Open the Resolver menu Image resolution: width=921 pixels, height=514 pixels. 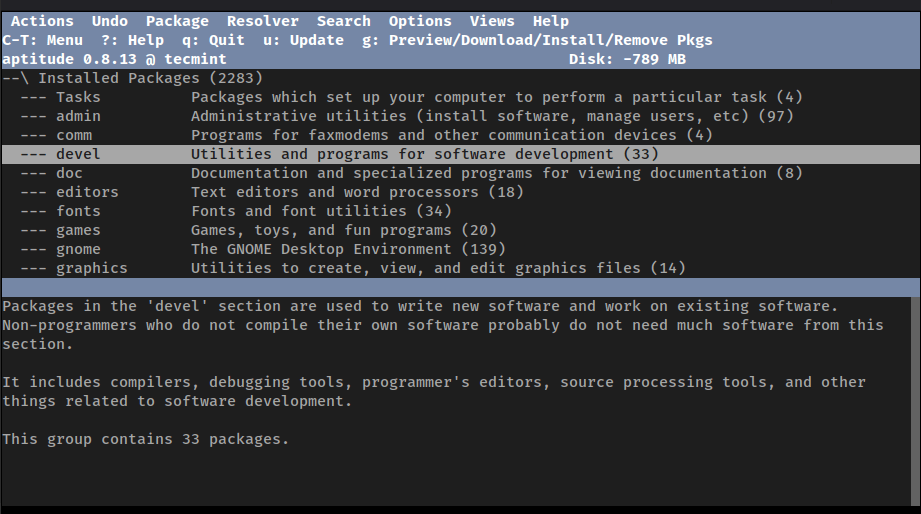[262, 21]
